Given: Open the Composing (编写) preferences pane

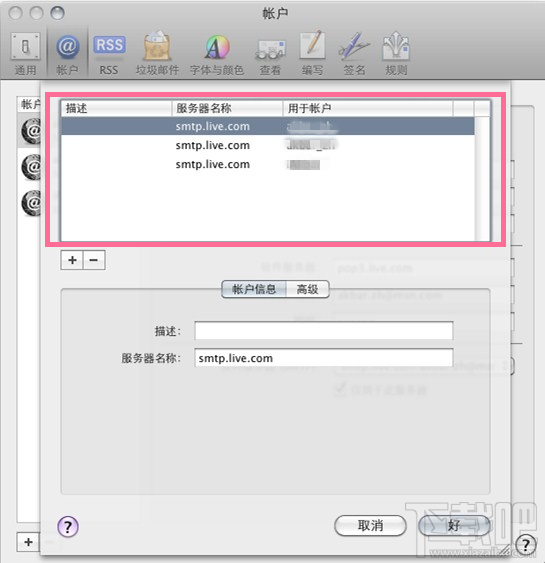Looking at the screenshot, I should pos(312,54).
